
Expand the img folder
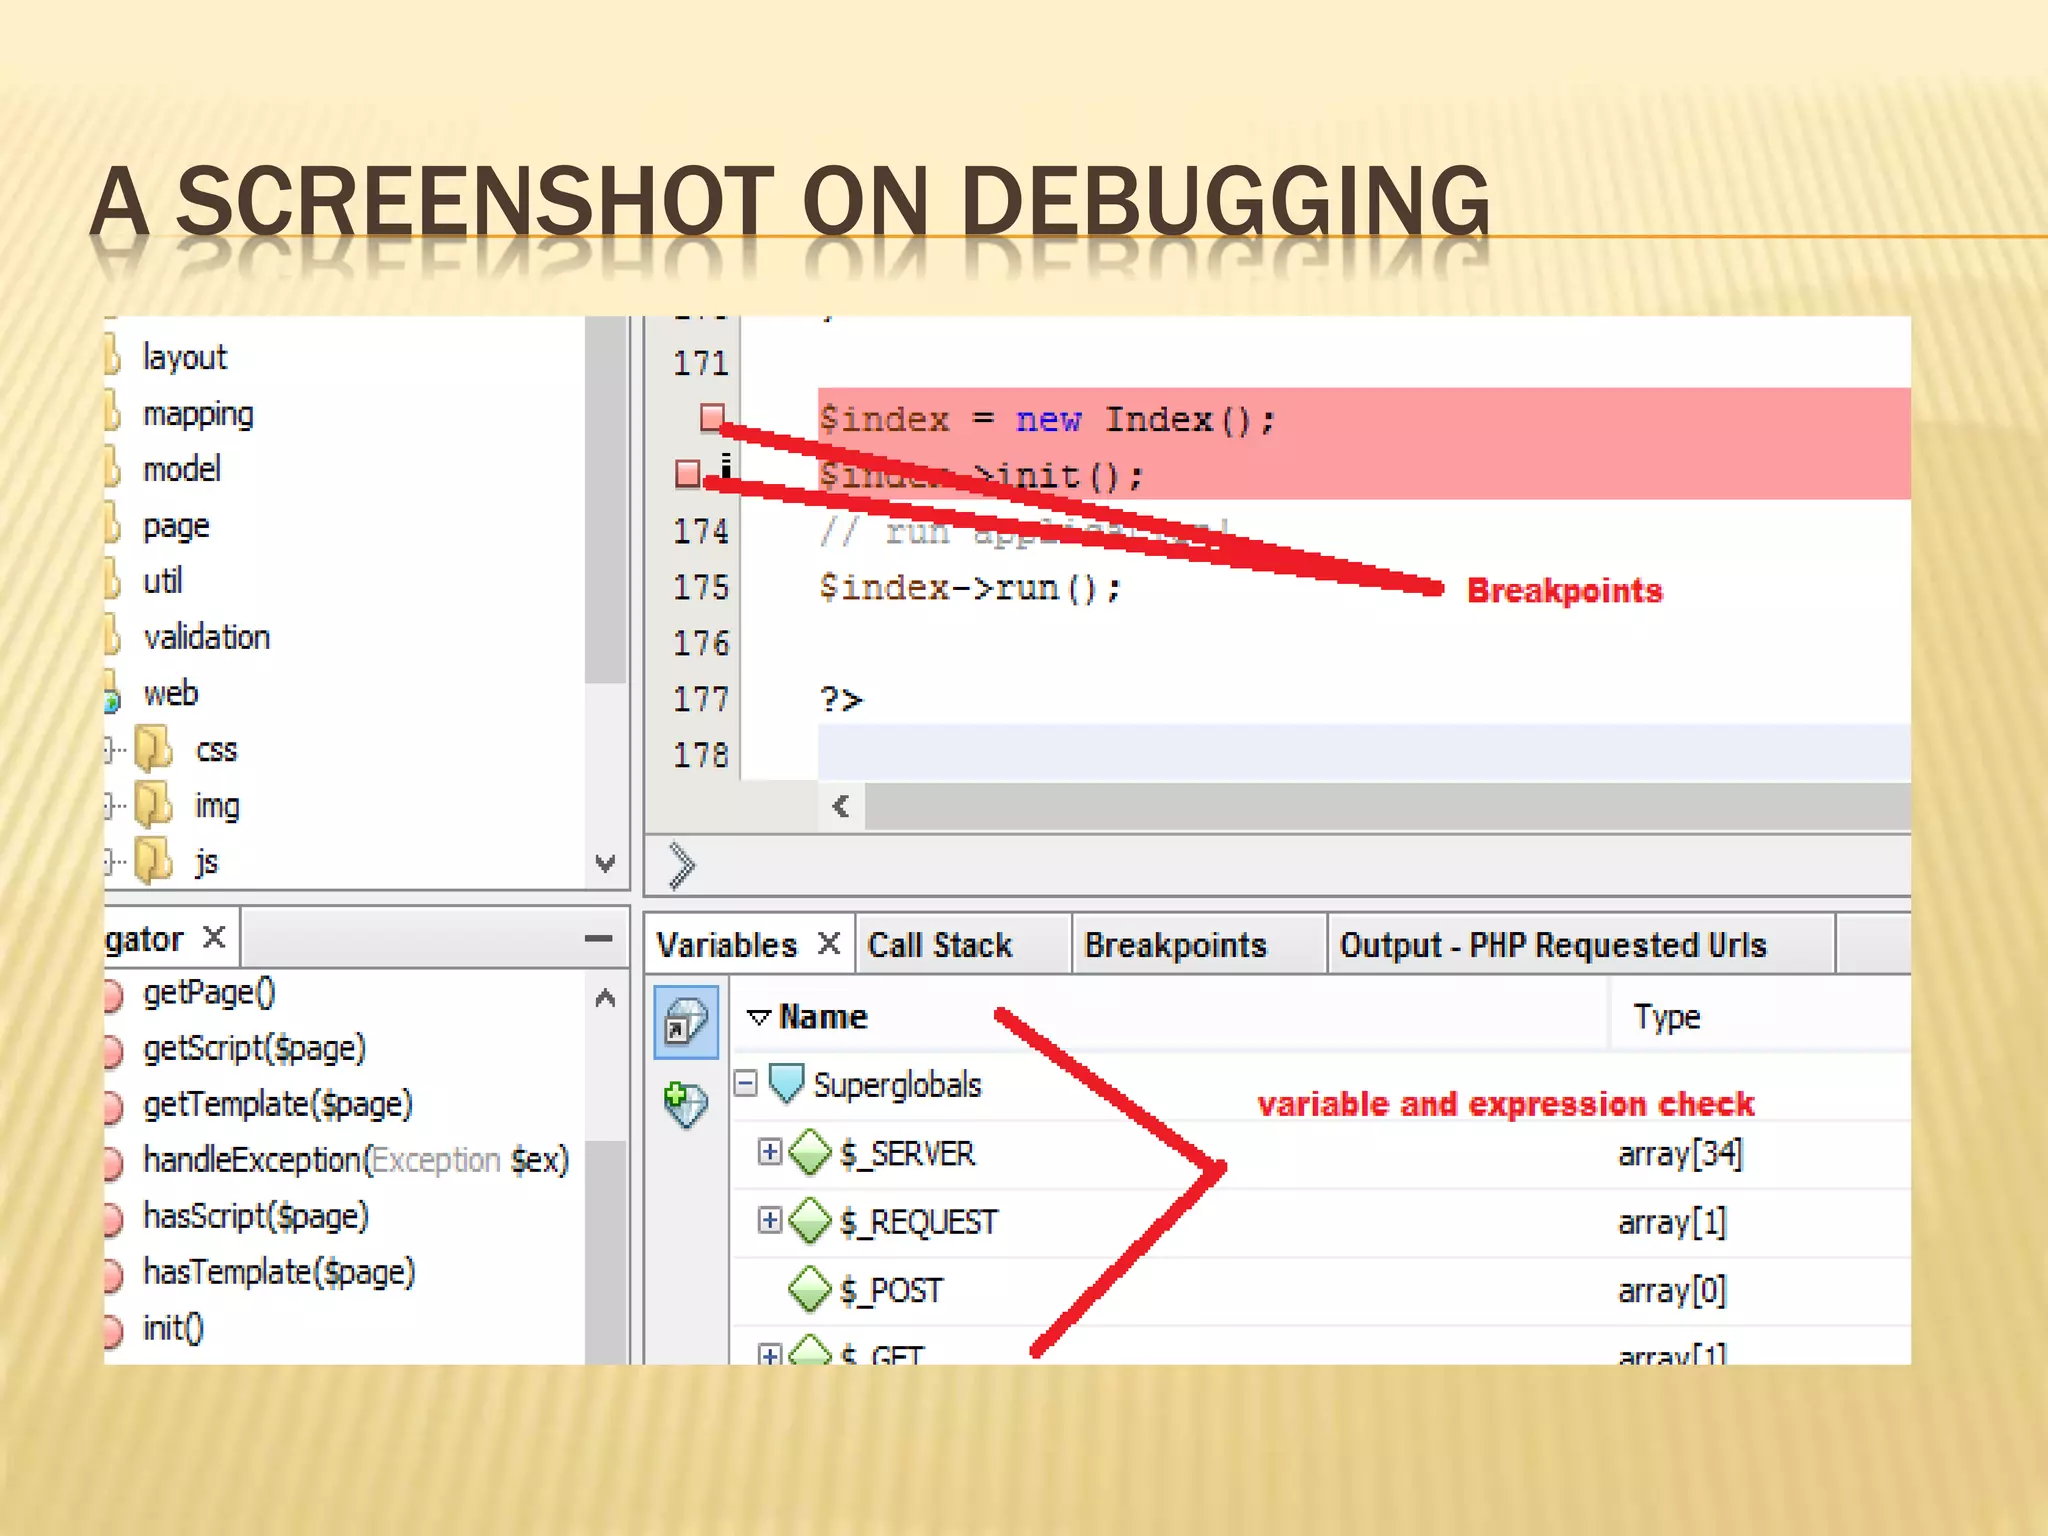click(x=110, y=805)
